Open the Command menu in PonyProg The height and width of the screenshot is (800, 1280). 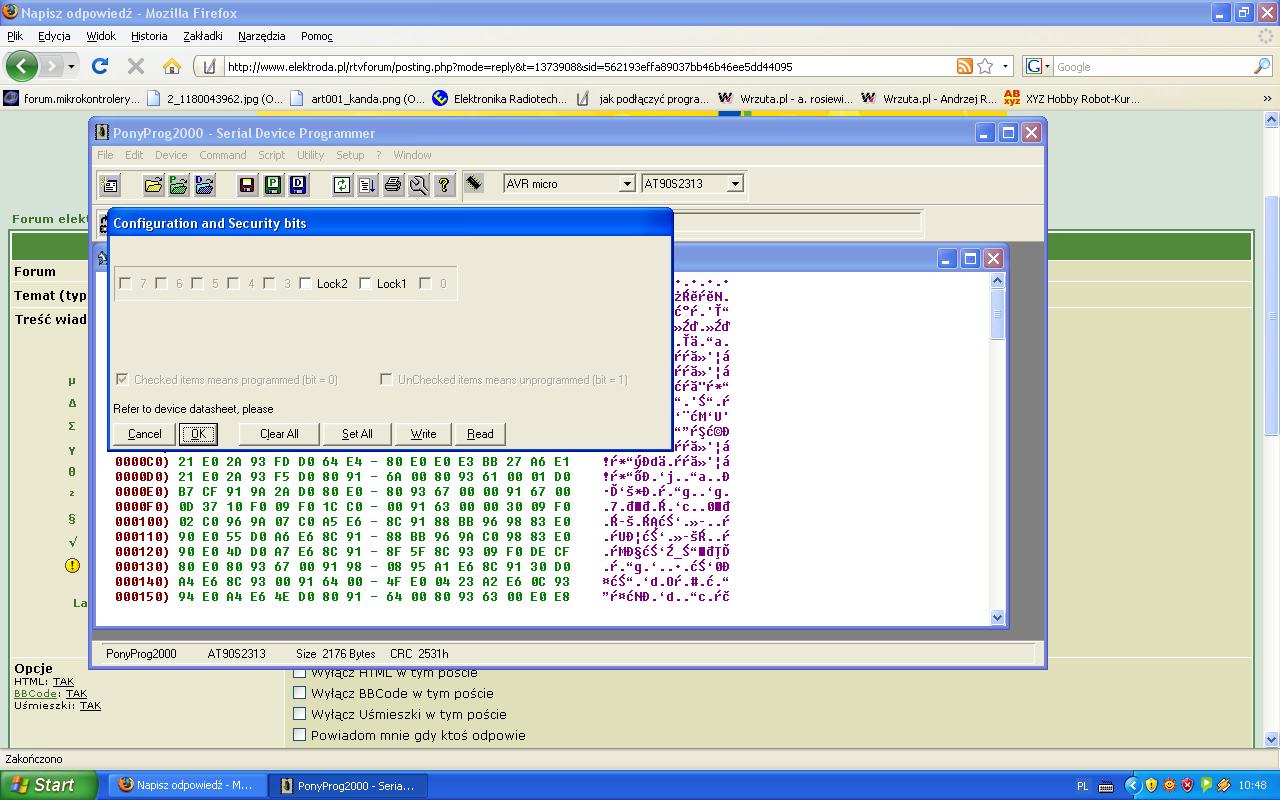pos(223,155)
